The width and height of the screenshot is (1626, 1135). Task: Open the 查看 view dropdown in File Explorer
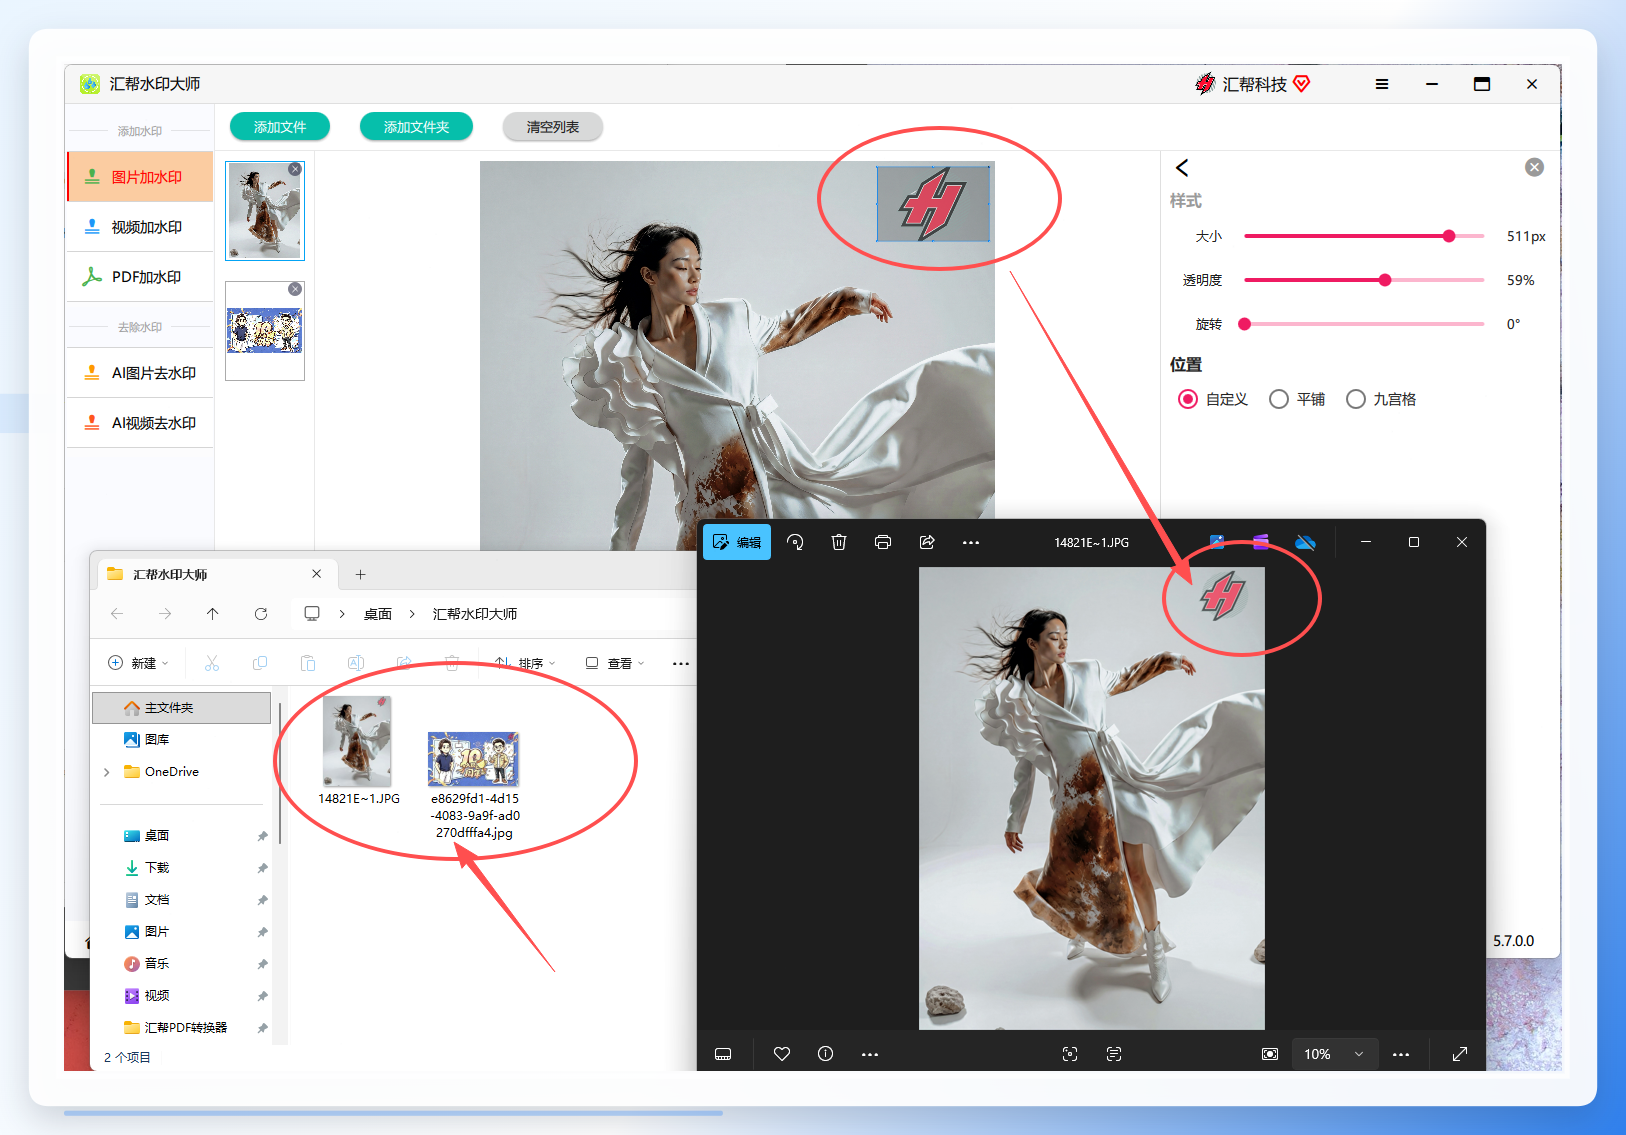pyautogui.click(x=615, y=663)
